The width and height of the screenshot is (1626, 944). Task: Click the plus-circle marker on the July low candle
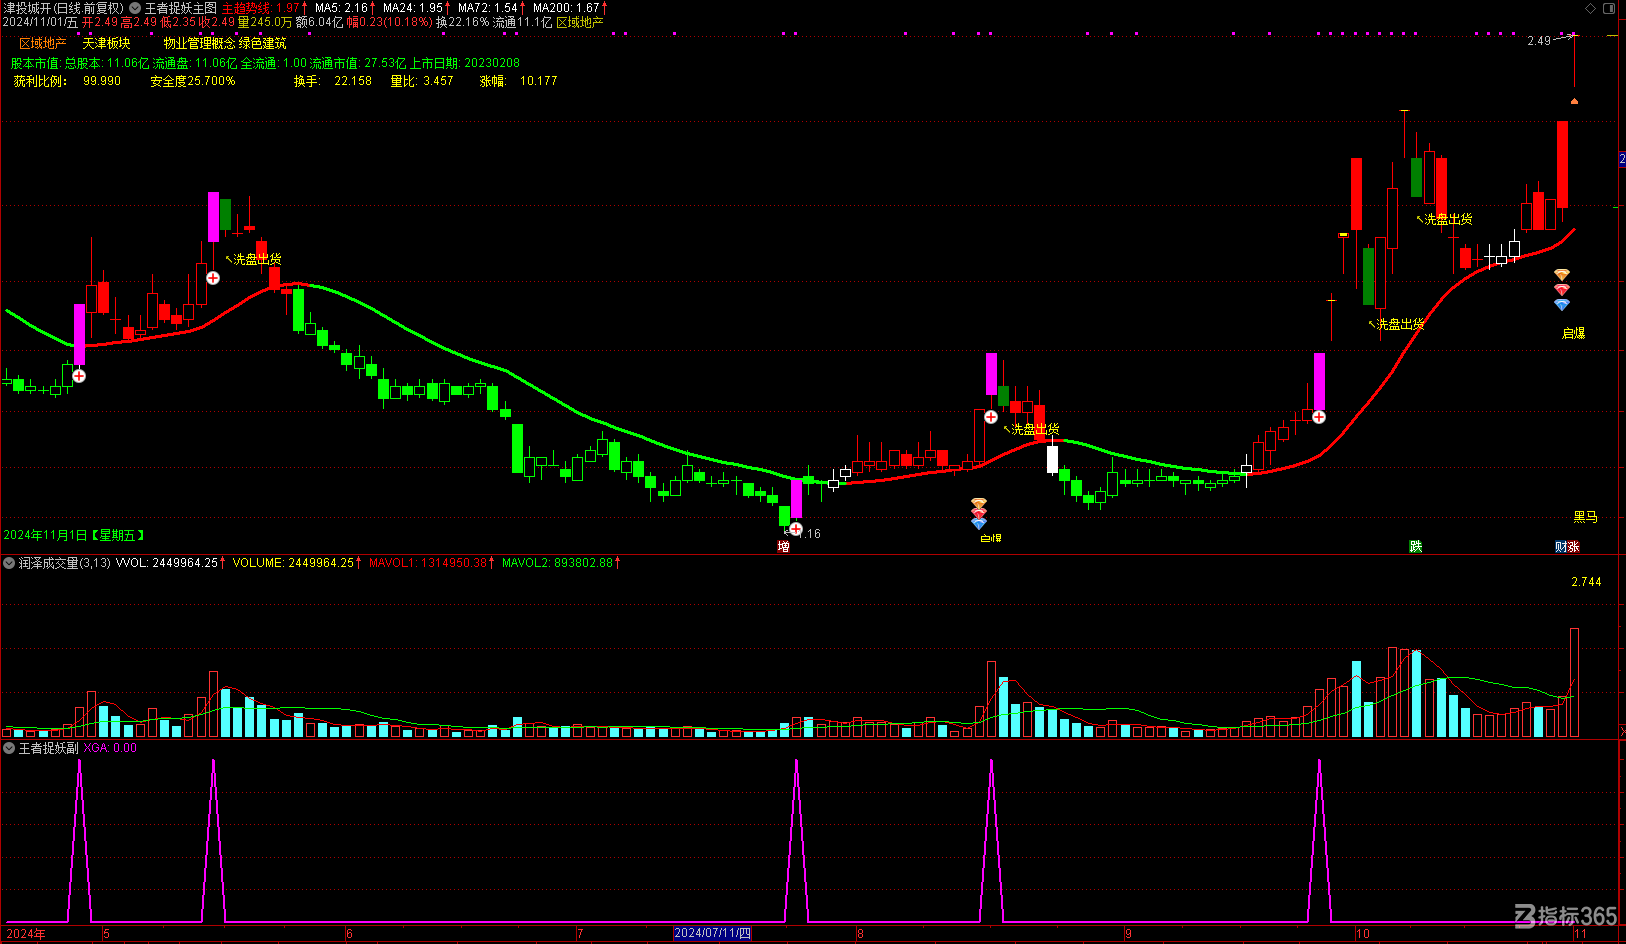[x=796, y=529]
